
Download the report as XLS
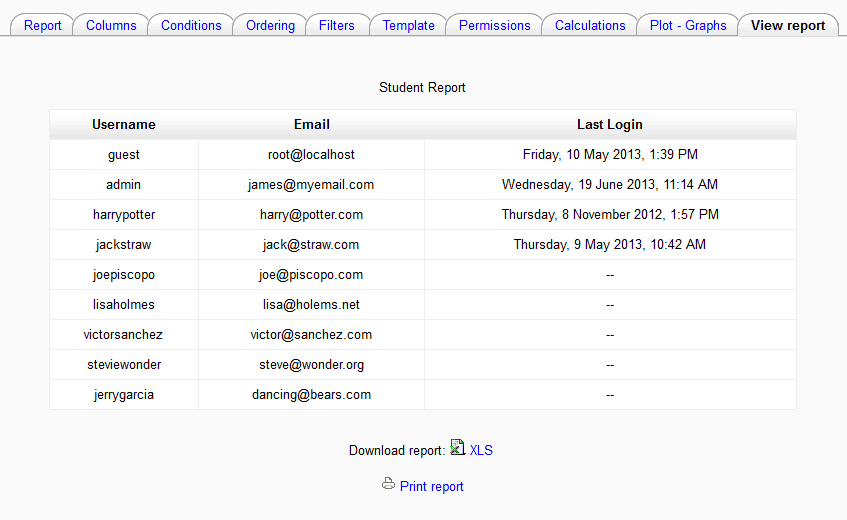[481, 450]
